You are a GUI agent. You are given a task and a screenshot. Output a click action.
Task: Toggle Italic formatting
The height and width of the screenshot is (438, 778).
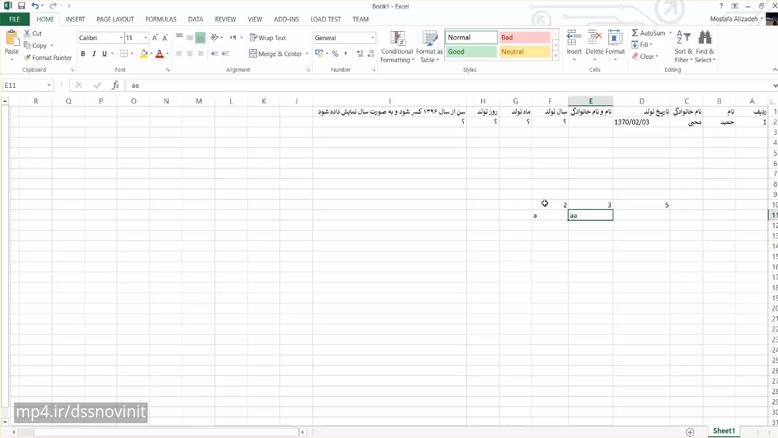pos(94,54)
